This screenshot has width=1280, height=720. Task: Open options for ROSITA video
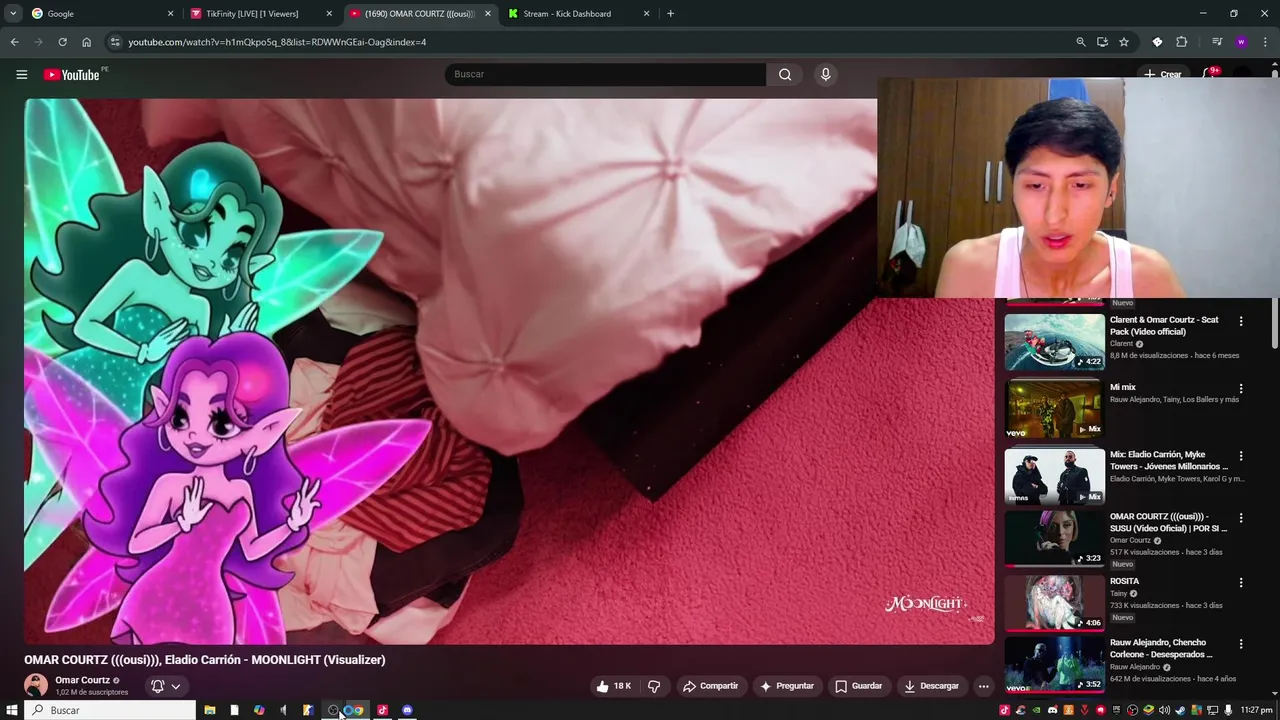point(1241,582)
